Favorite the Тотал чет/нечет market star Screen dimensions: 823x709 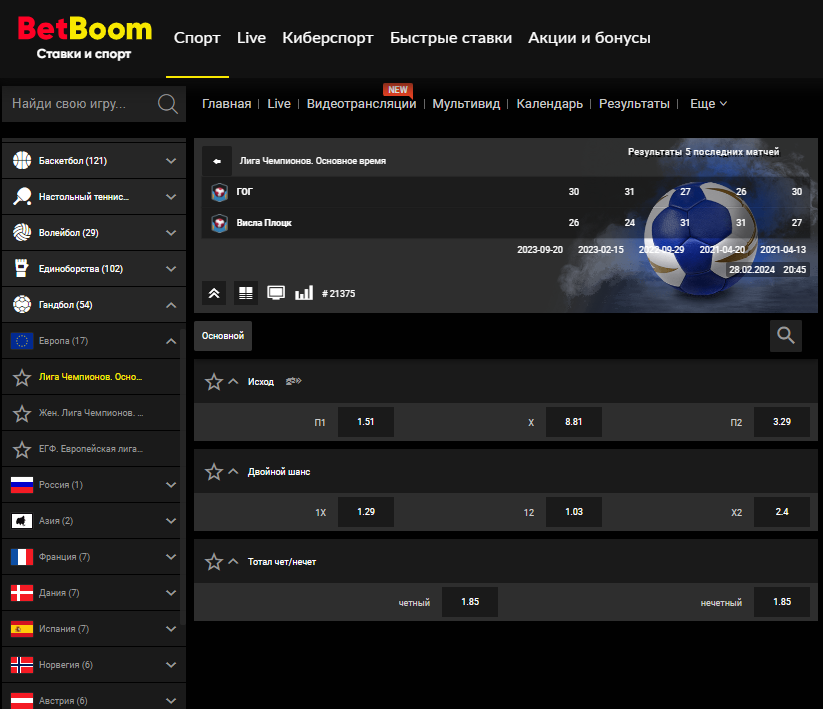pyautogui.click(x=214, y=562)
